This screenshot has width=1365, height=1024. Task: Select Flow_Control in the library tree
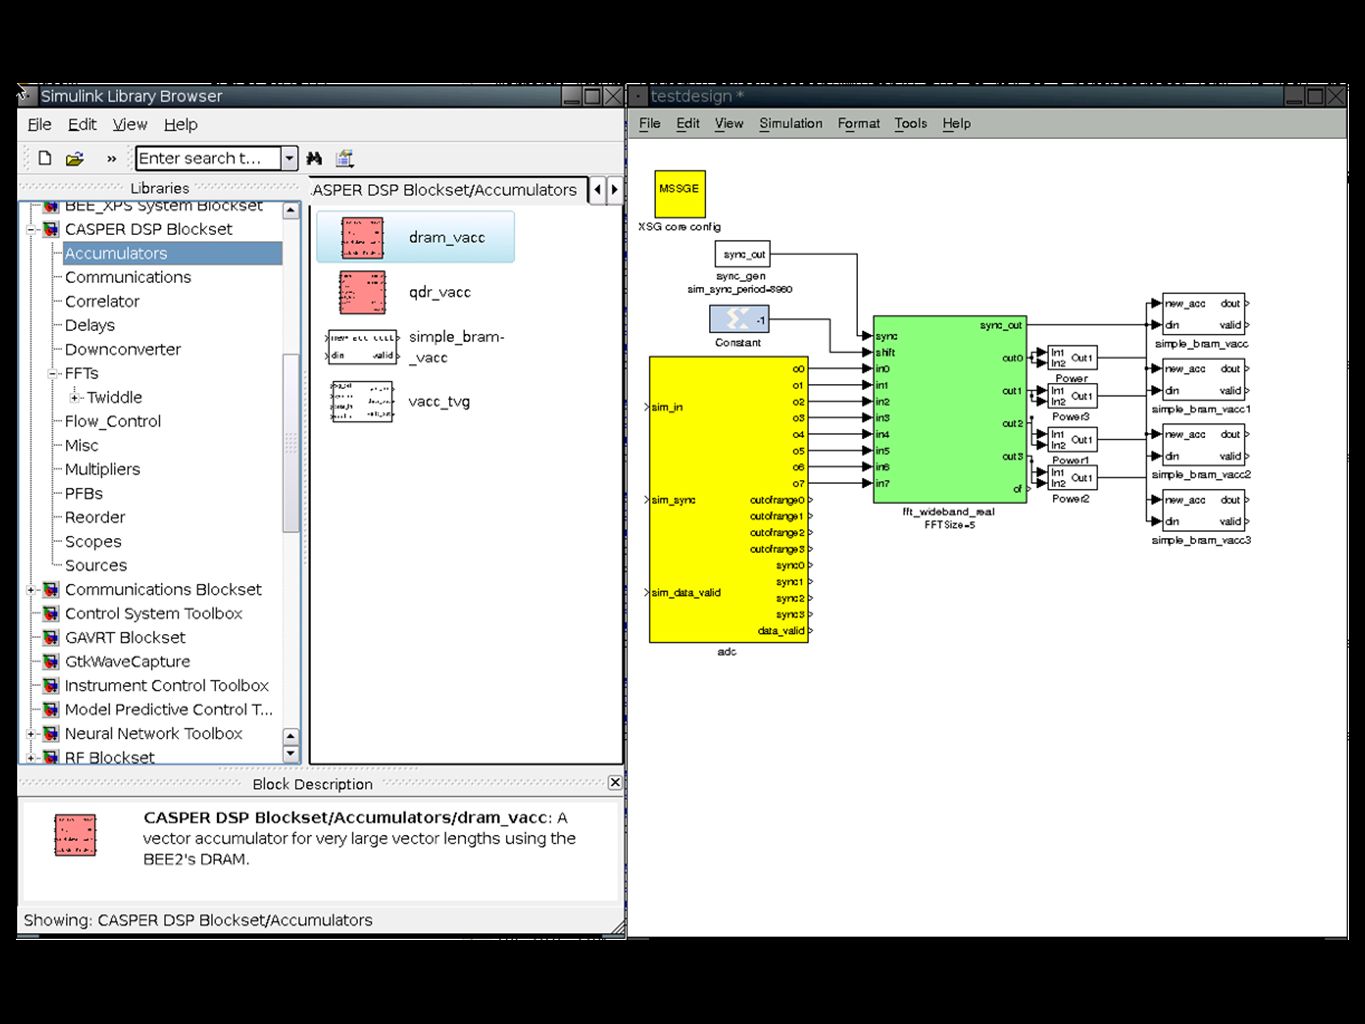(x=113, y=421)
